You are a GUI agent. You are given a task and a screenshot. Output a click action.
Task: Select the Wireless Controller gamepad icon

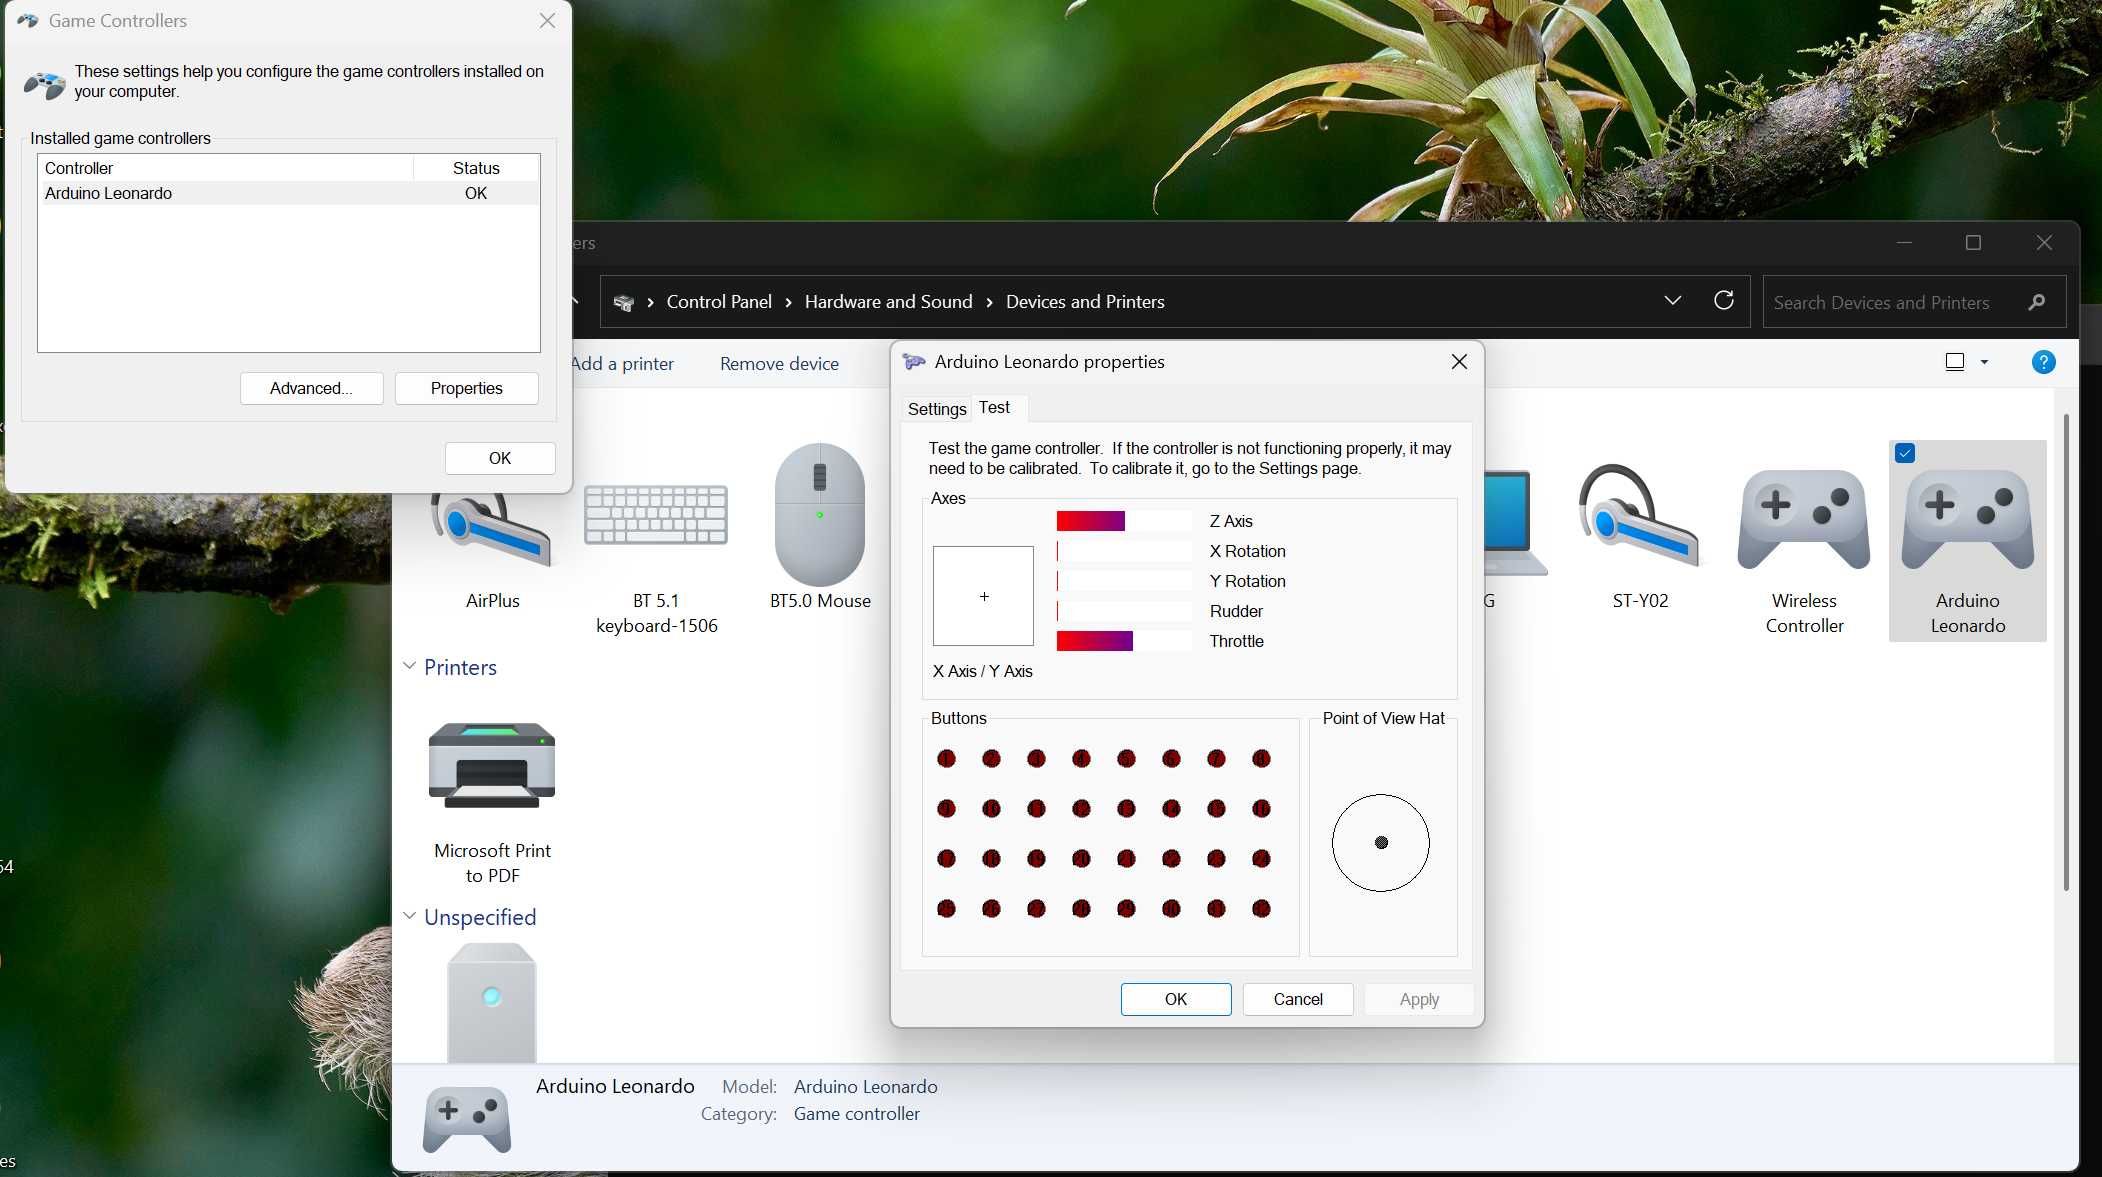[x=1804, y=519]
